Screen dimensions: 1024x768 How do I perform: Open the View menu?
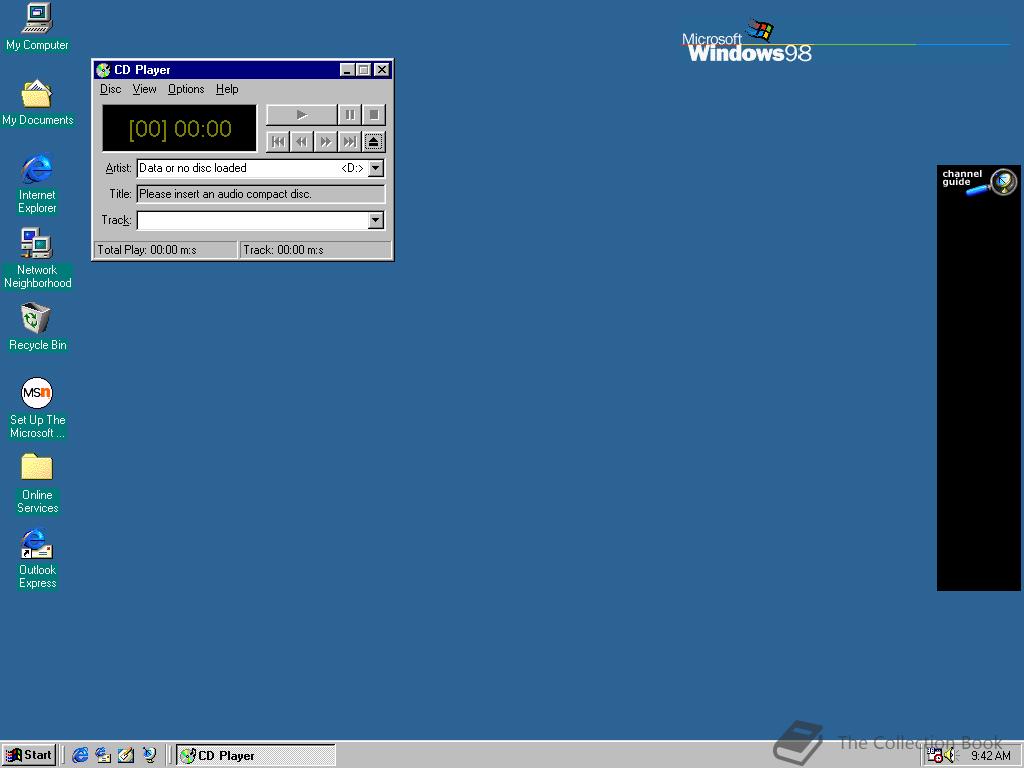(x=144, y=89)
